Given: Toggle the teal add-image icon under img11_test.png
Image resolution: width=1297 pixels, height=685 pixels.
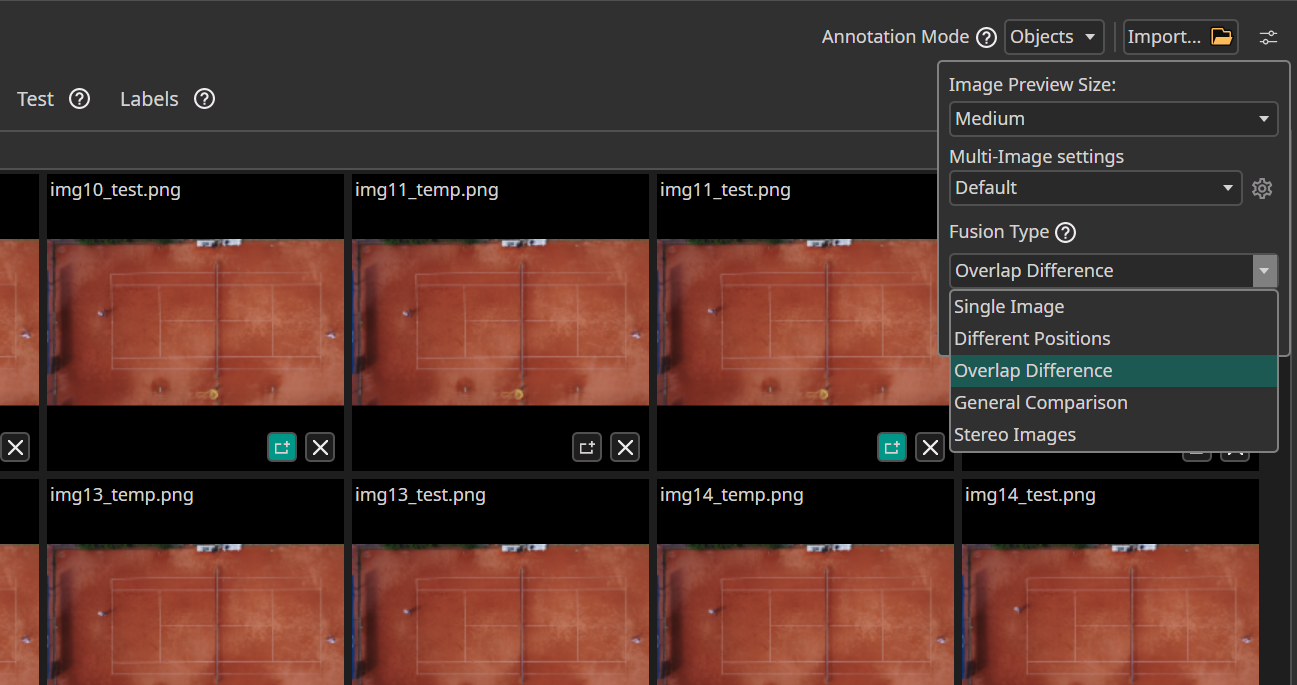Looking at the screenshot, I should click(x=892, y=447).
